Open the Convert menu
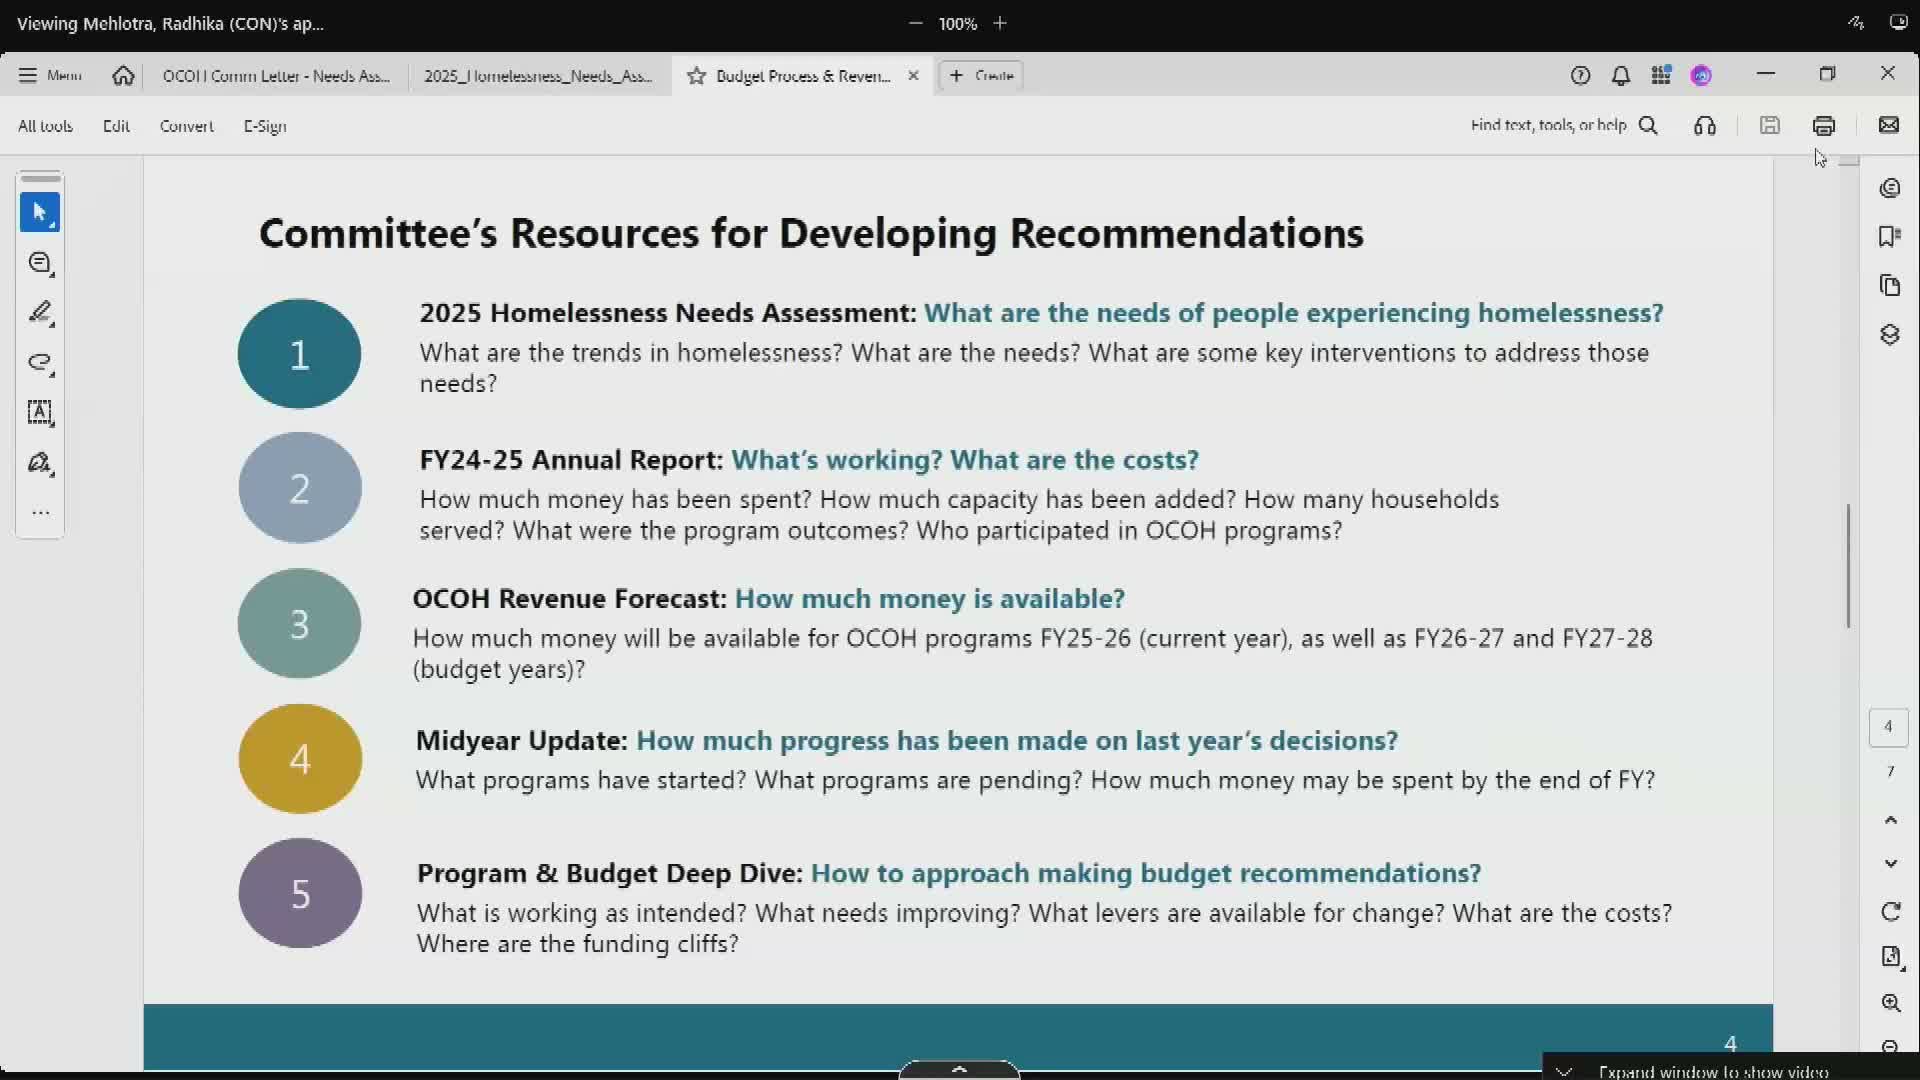Screen dimensions: 1920x1080 point(186,126)
